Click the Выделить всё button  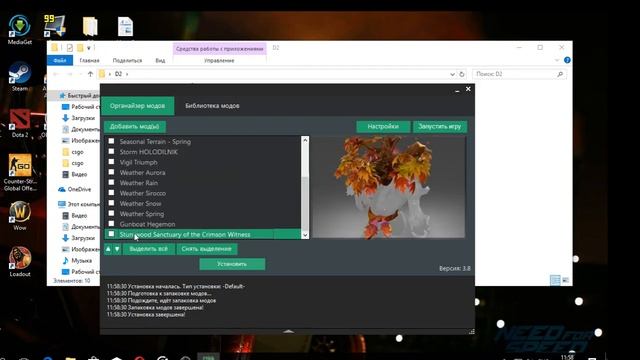(149, 249)
